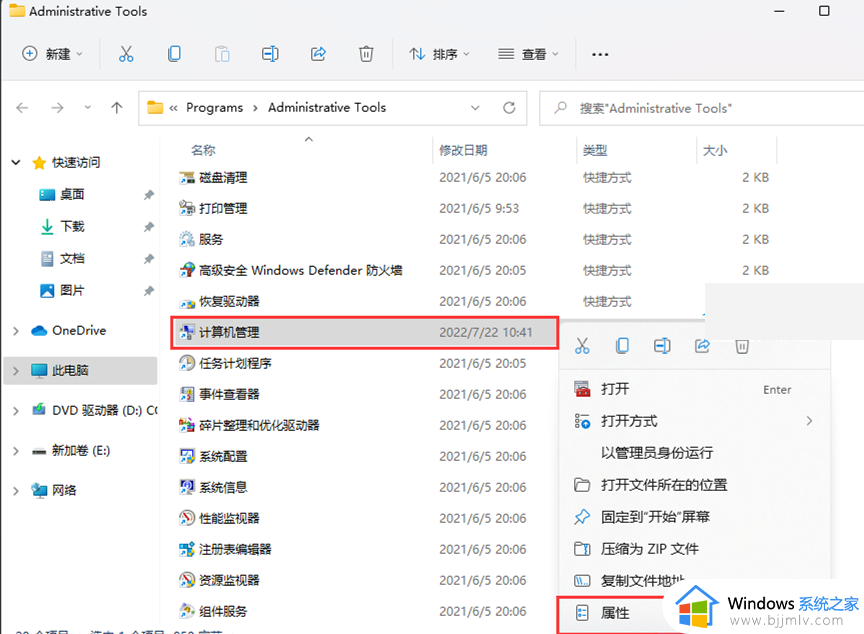The height and width of the screenshot is (634, 864).
Task: Open the 查看 view dropdown
Action: pyautogui.click(x=528, y=54)
